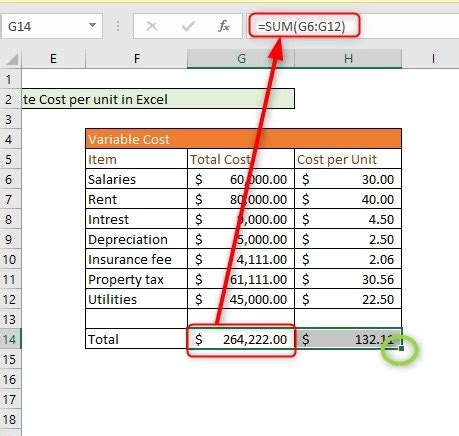Image resolution: width=459 pixels, height=436 pixels.
Task: Click the Salaries cost per unit 30.00 cell
Action: click(348, 179)
